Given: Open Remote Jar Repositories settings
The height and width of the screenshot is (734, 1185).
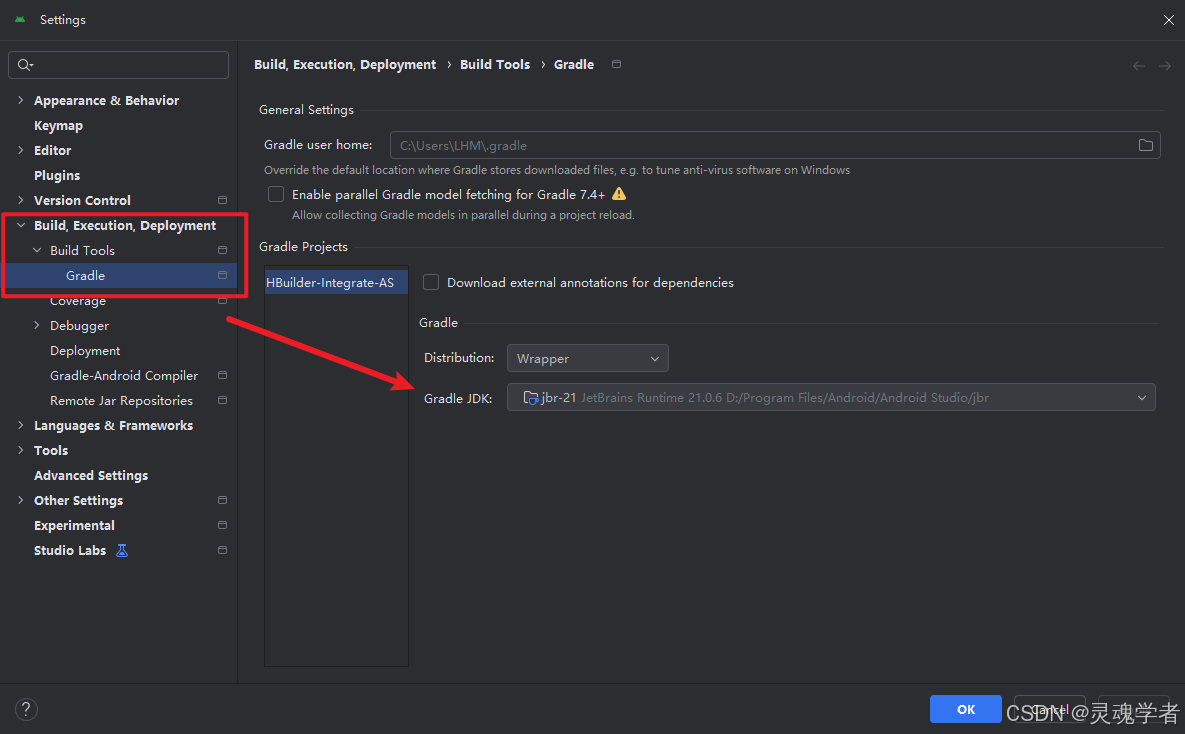Looking at the screenshot, I should (121, 401).
